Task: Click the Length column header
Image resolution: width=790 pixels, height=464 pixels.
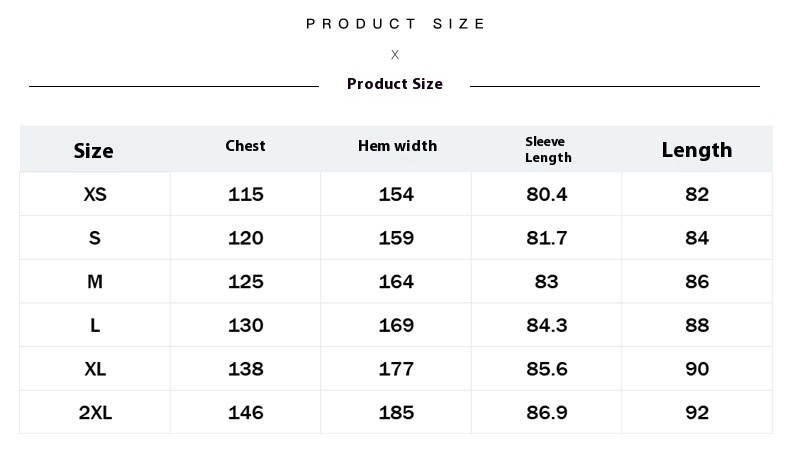Action: 697,150
